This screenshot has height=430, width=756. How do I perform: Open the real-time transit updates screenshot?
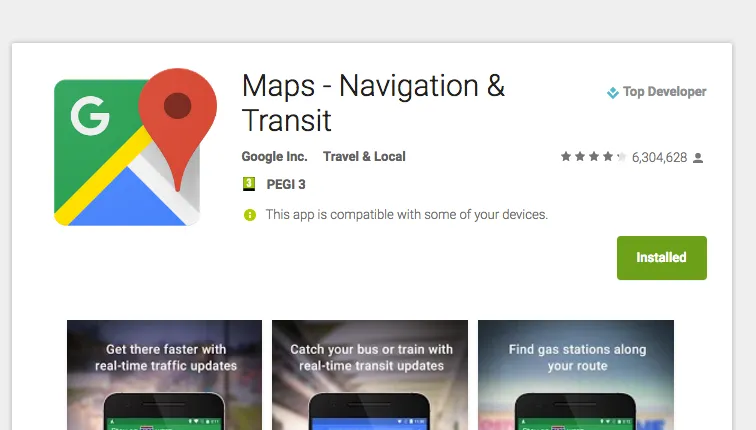pyautogui.click(x=370, y=375)
